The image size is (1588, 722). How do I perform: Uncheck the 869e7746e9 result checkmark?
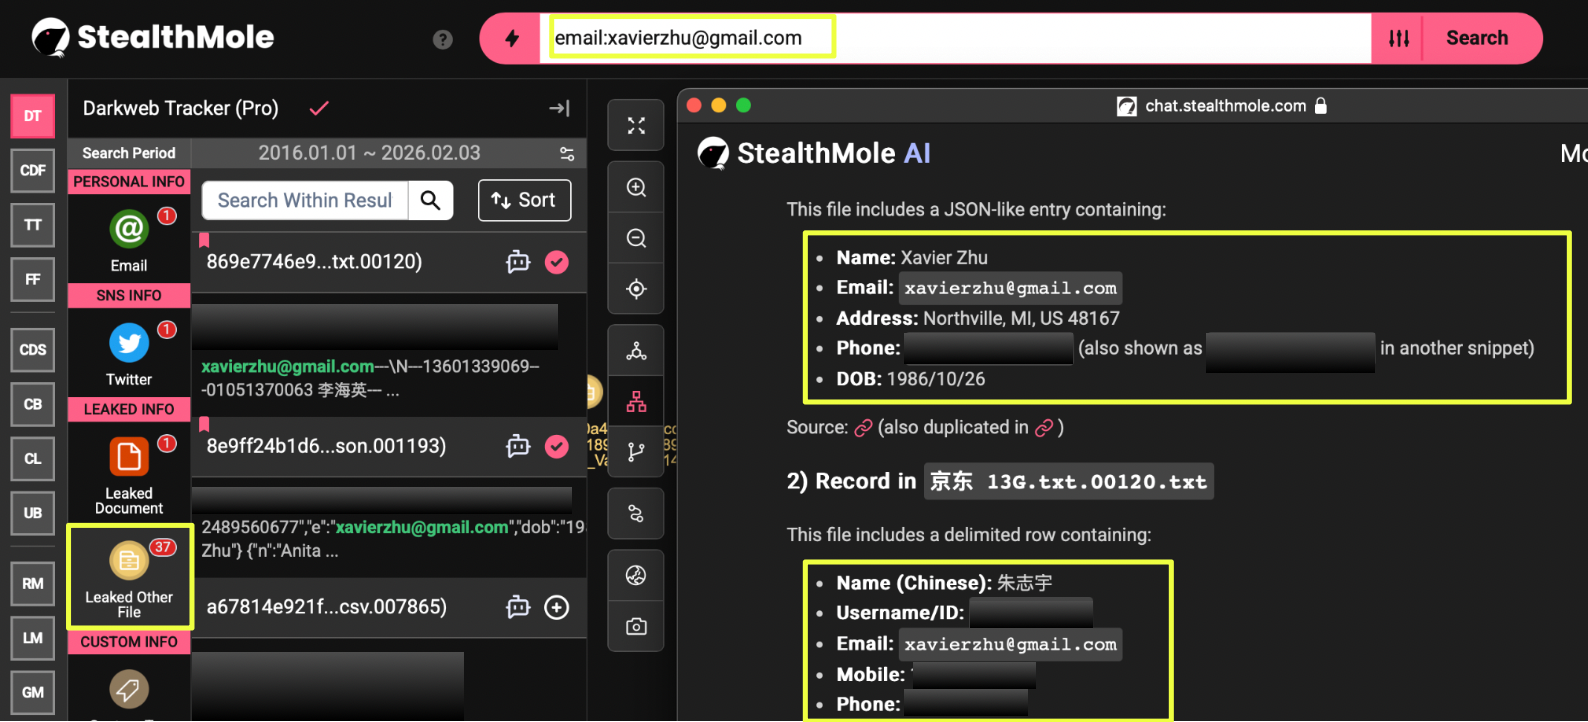(x=557, y=262)
